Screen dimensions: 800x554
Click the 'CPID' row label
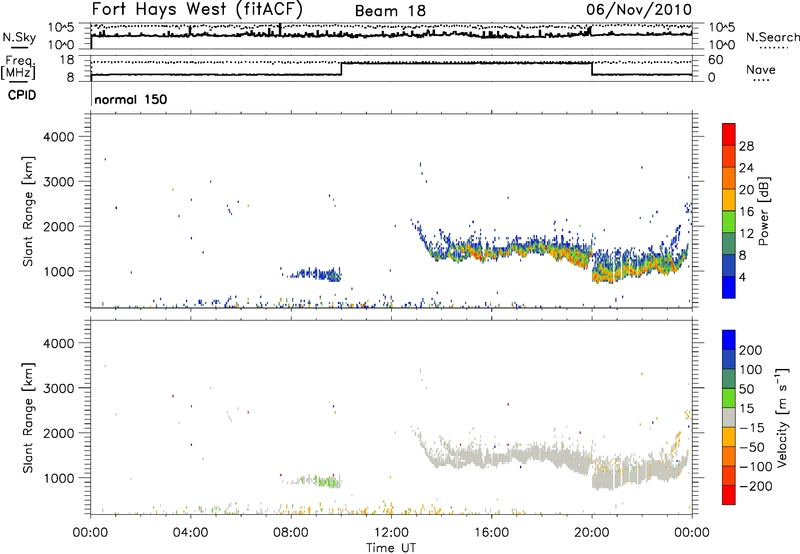click(x=22, y=95)
